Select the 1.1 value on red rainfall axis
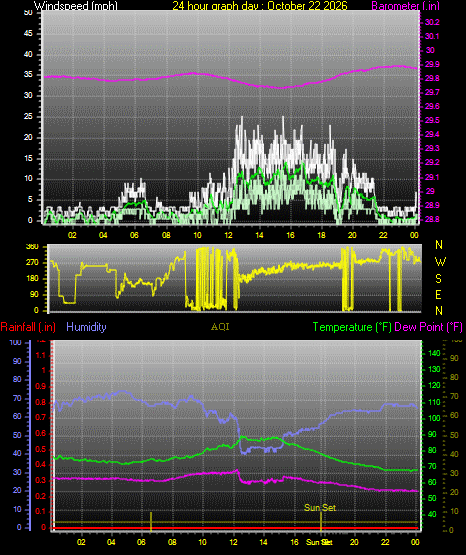The height and width of the screenshot is (555, 466). 41,355
